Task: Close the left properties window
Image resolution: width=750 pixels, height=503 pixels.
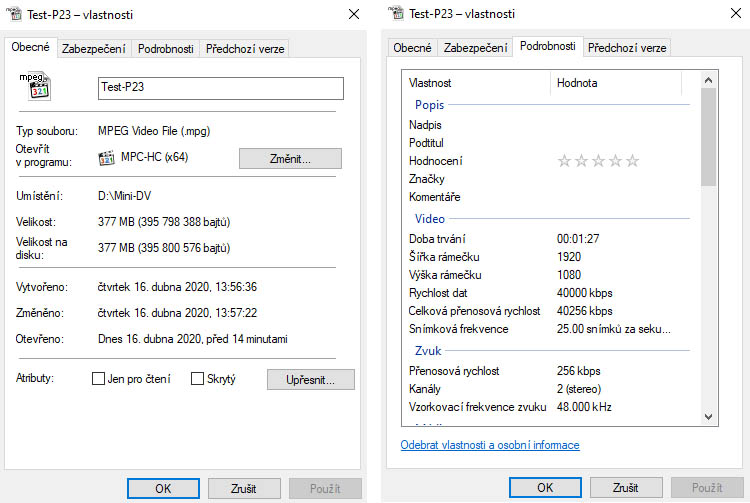Action: click(354, 15)
